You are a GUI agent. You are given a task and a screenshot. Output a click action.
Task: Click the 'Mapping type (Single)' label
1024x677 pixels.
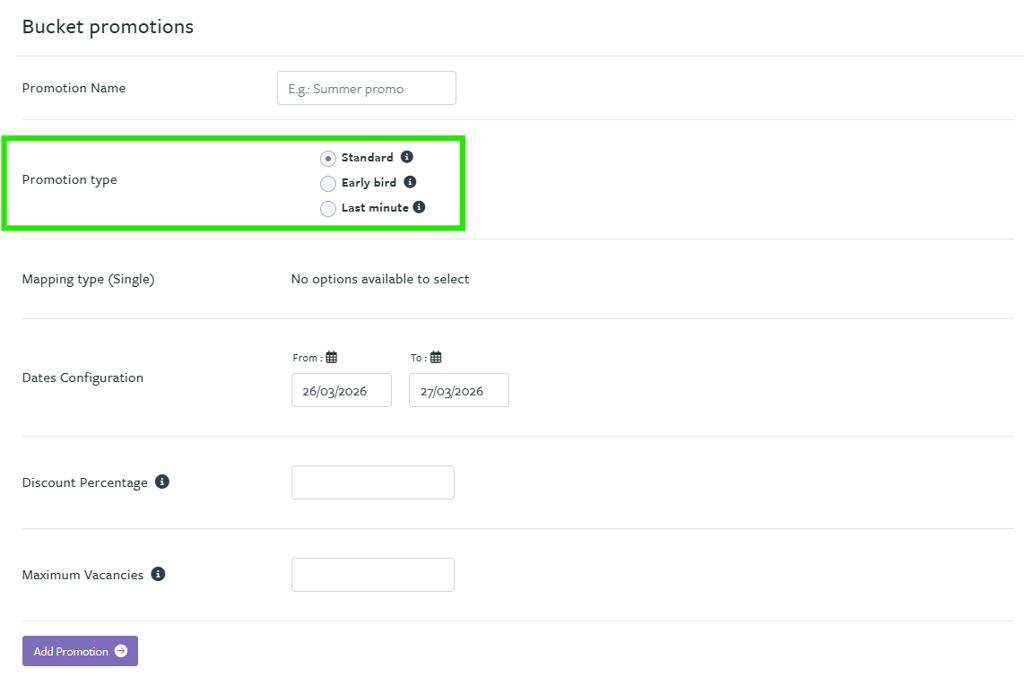point(88,279)
